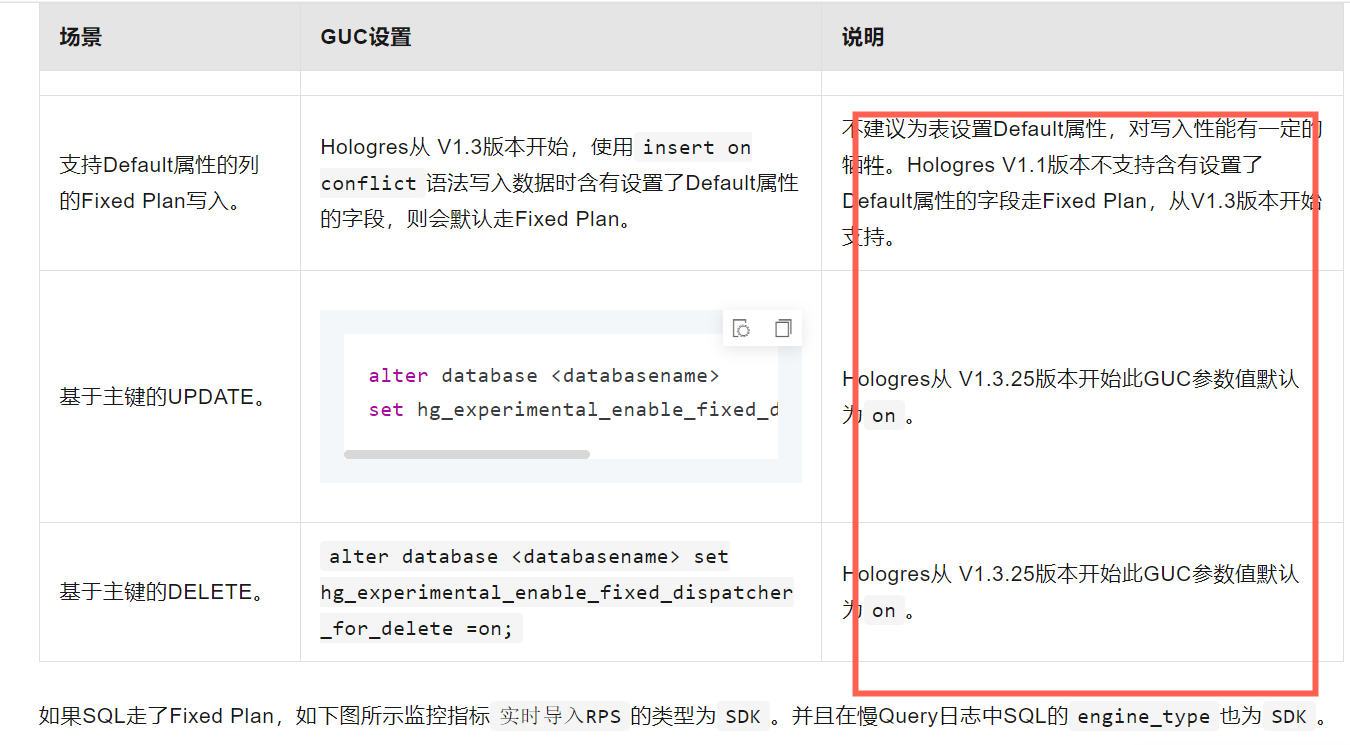Click the 'on' code tag in the UPDATE row
The image size is (1350, 745).
pyautogui.click(x=883, y=415)
